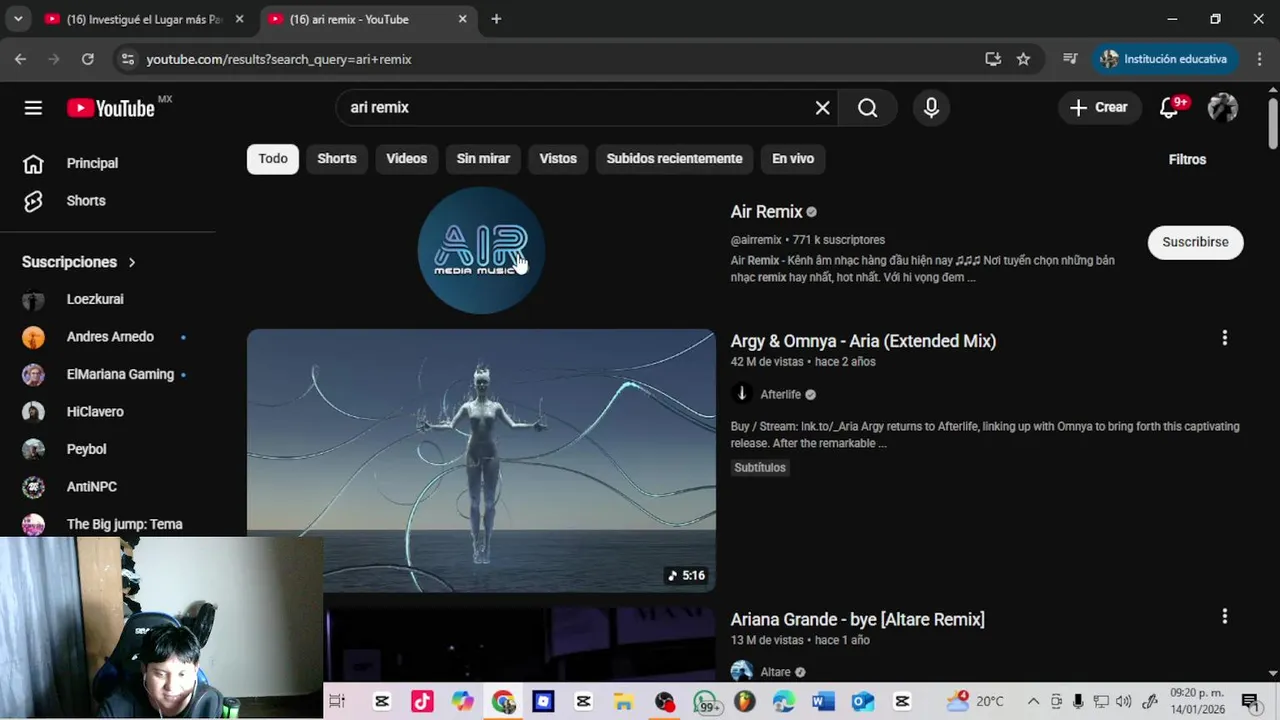The image size is (1280, 720).
Task: Click the Altare channel icon
Action: pos(741,672)
